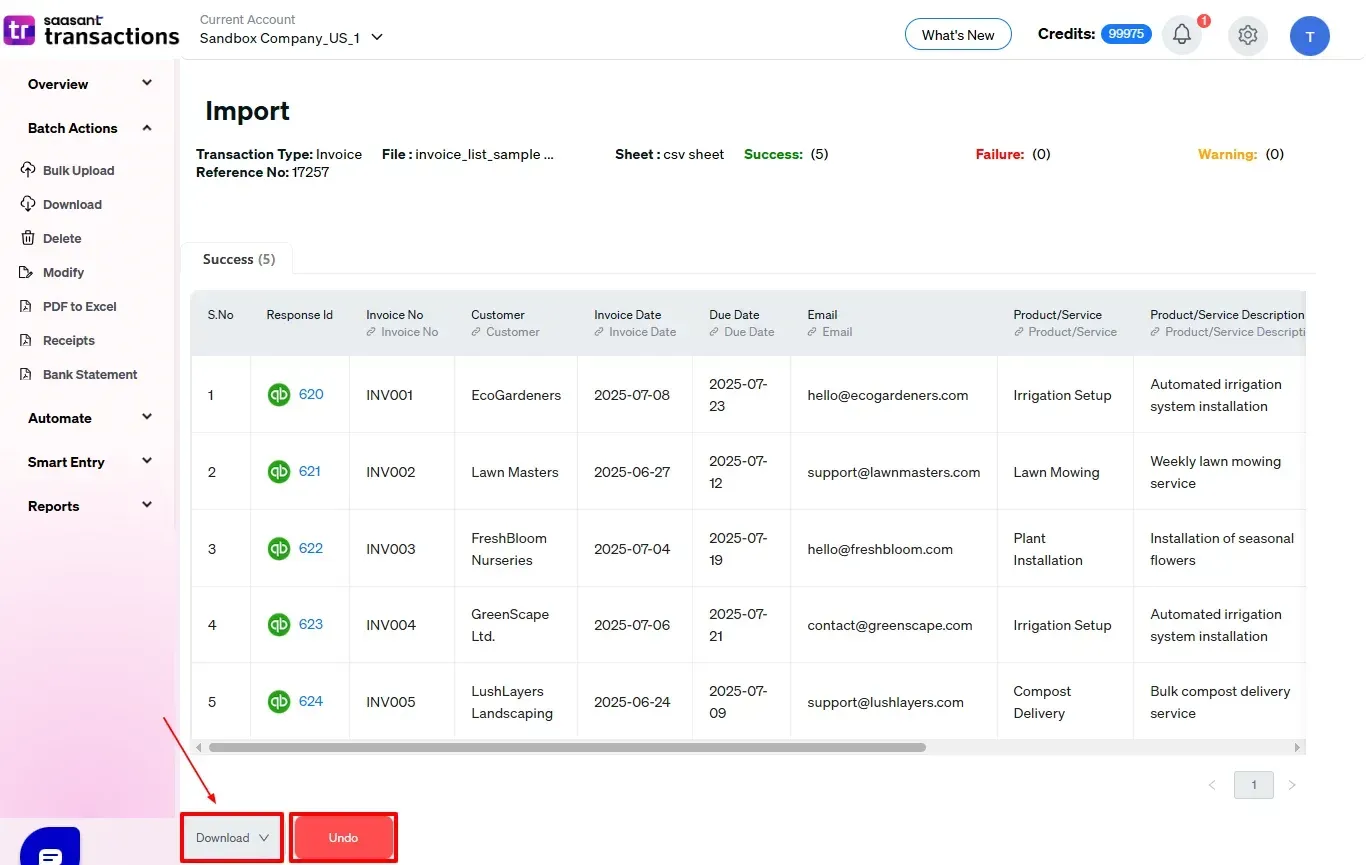
Task: Click the Download cloud icon in sidebar
Action: pyautogui.click(x=28, y=204)
